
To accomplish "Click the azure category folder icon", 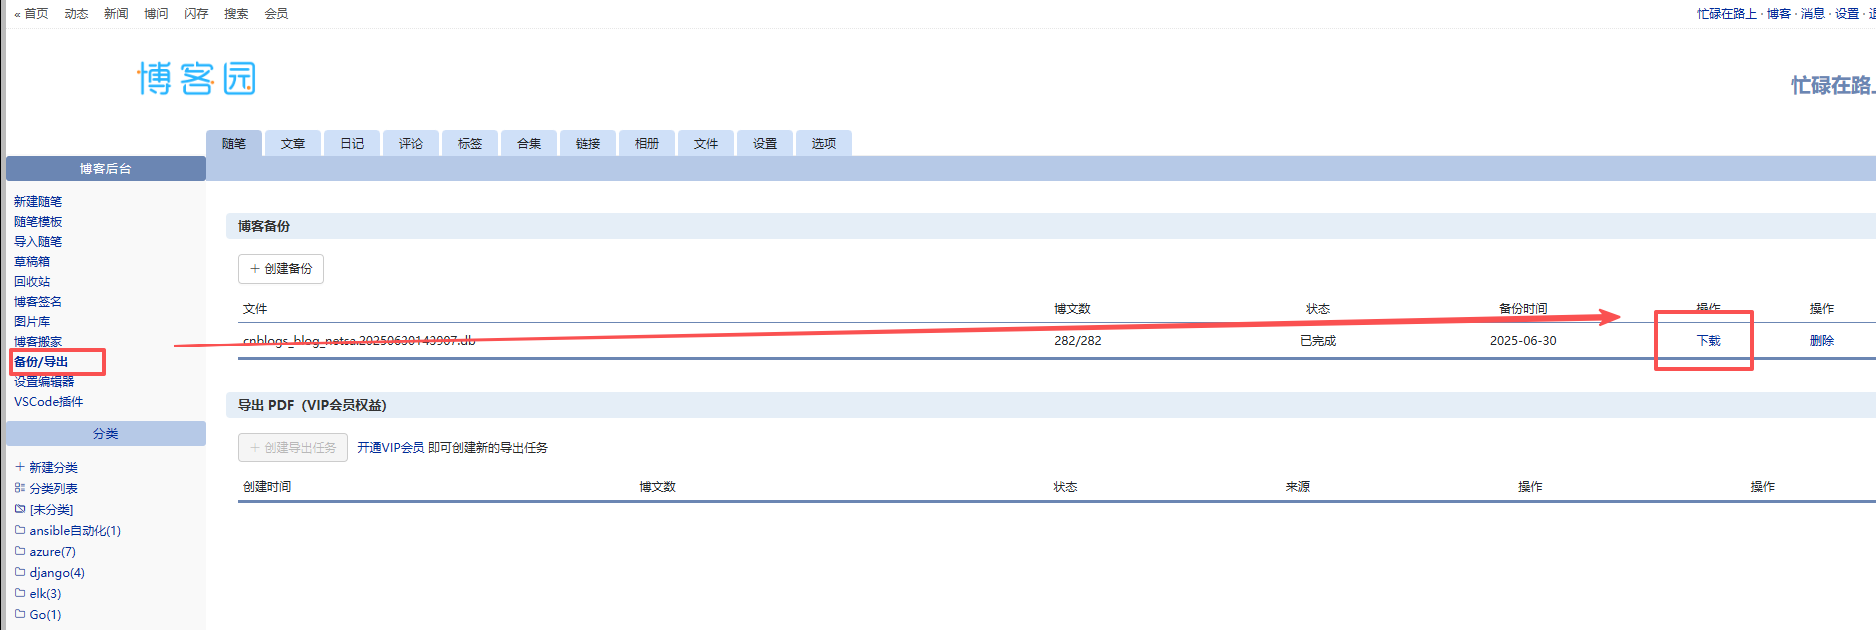I will (x=20, y=551).
